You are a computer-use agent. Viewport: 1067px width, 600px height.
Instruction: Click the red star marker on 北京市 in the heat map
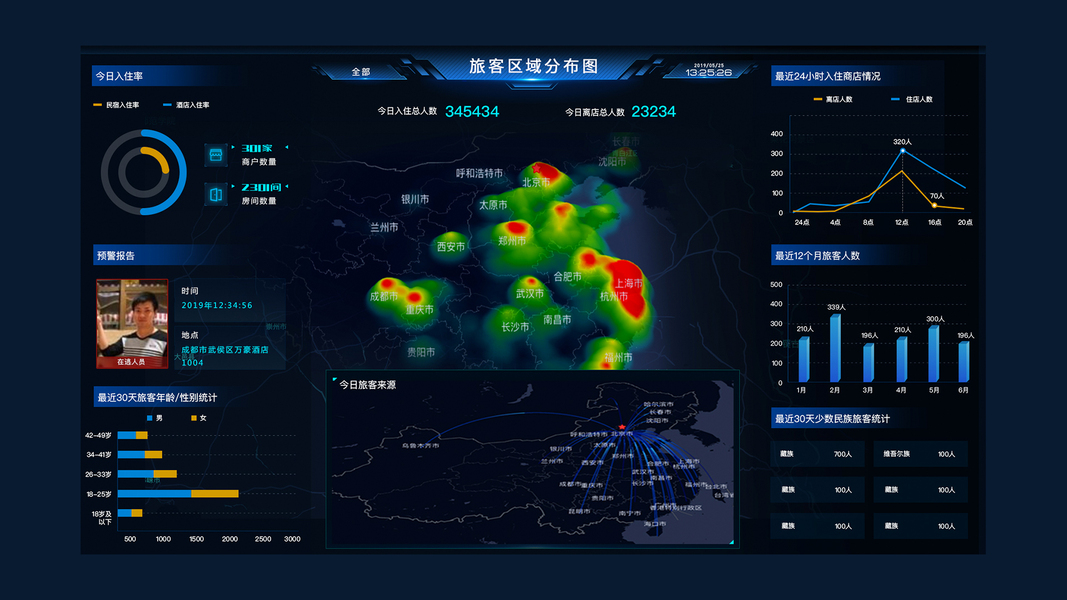pos(537,168)
